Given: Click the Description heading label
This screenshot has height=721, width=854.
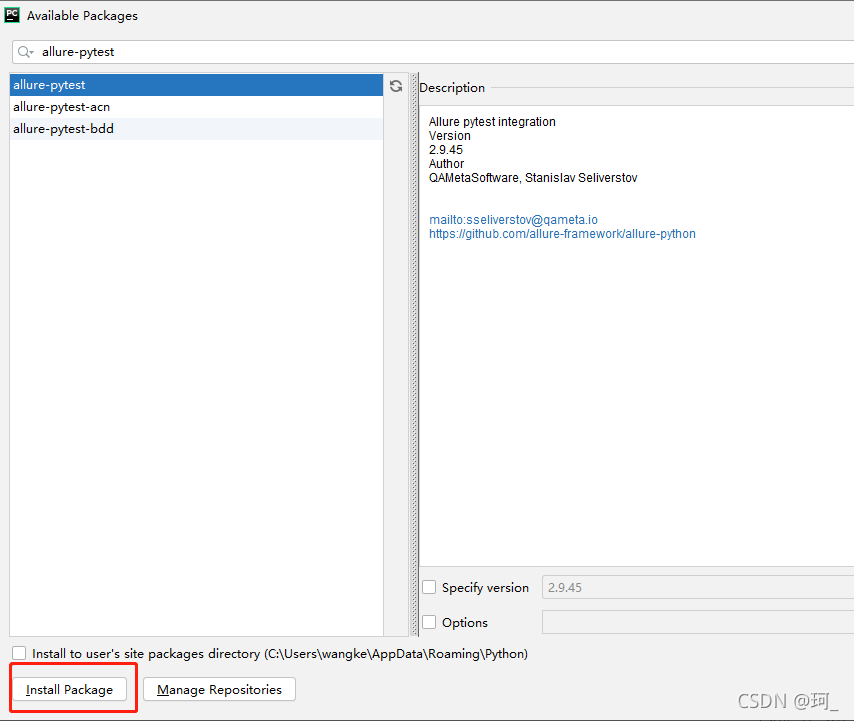Looking at the screenshot, I should (452, 88).
